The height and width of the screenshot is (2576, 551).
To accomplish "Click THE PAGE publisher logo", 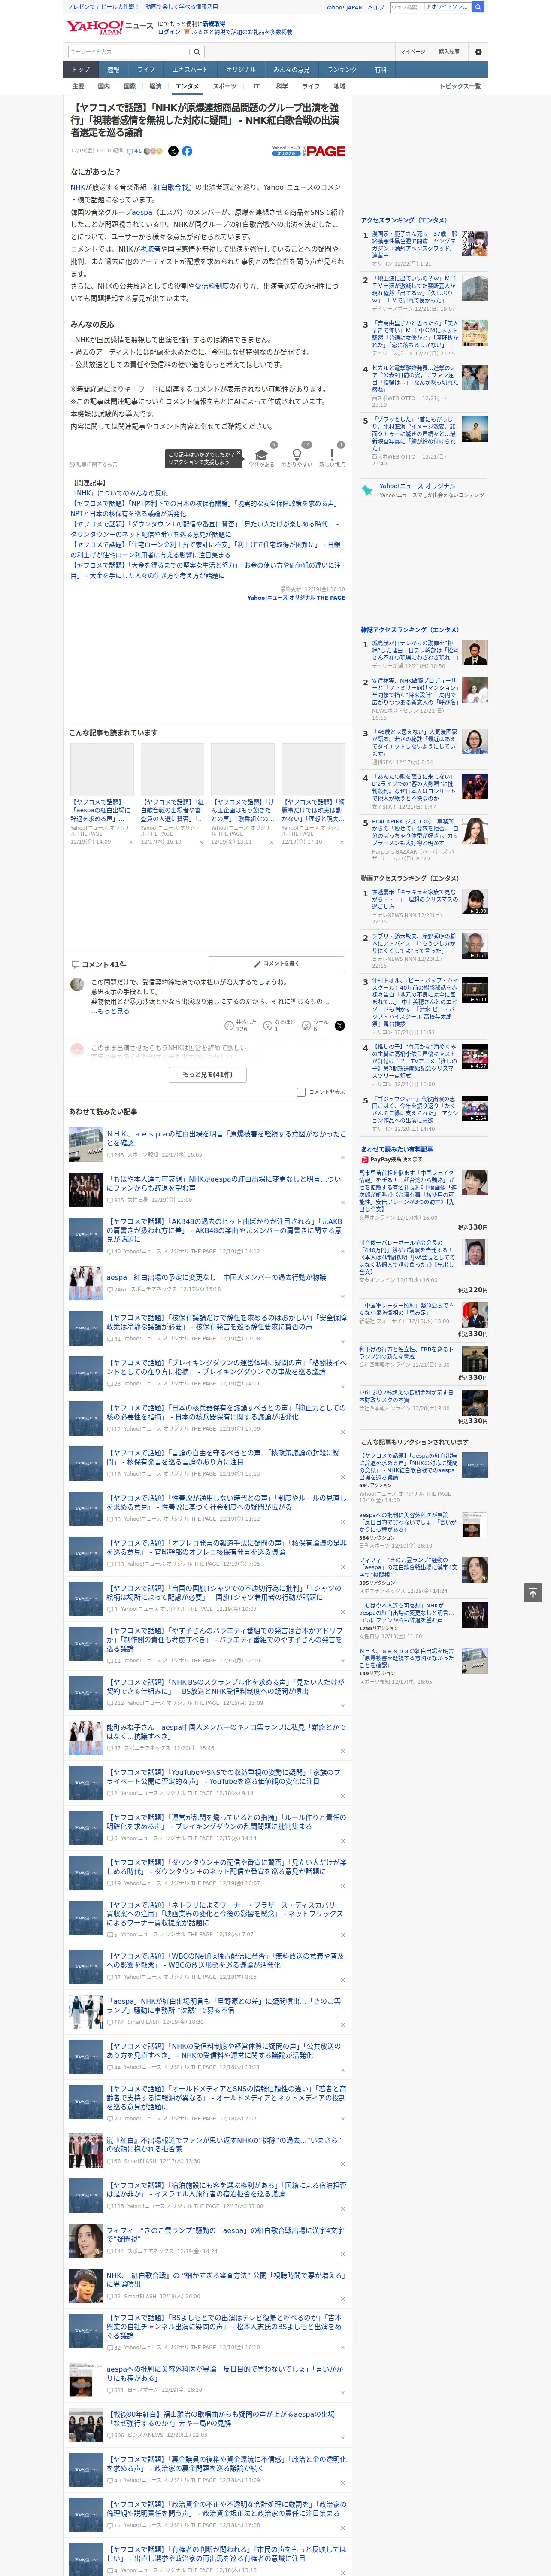I will [x=324, y=151].
